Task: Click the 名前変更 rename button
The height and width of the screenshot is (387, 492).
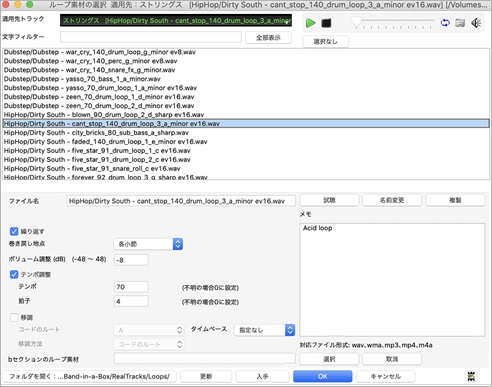Action: [392, 200]
